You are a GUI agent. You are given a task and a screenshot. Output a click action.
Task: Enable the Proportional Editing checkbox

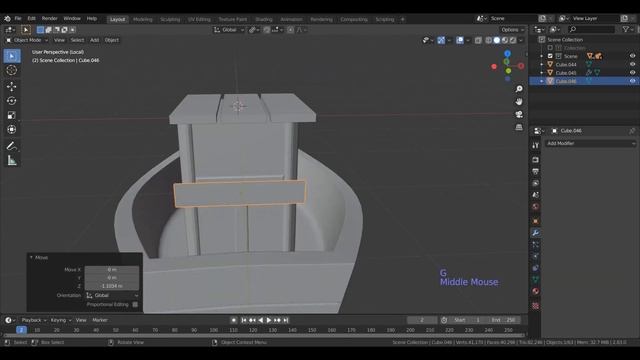(x=135, y=304)
